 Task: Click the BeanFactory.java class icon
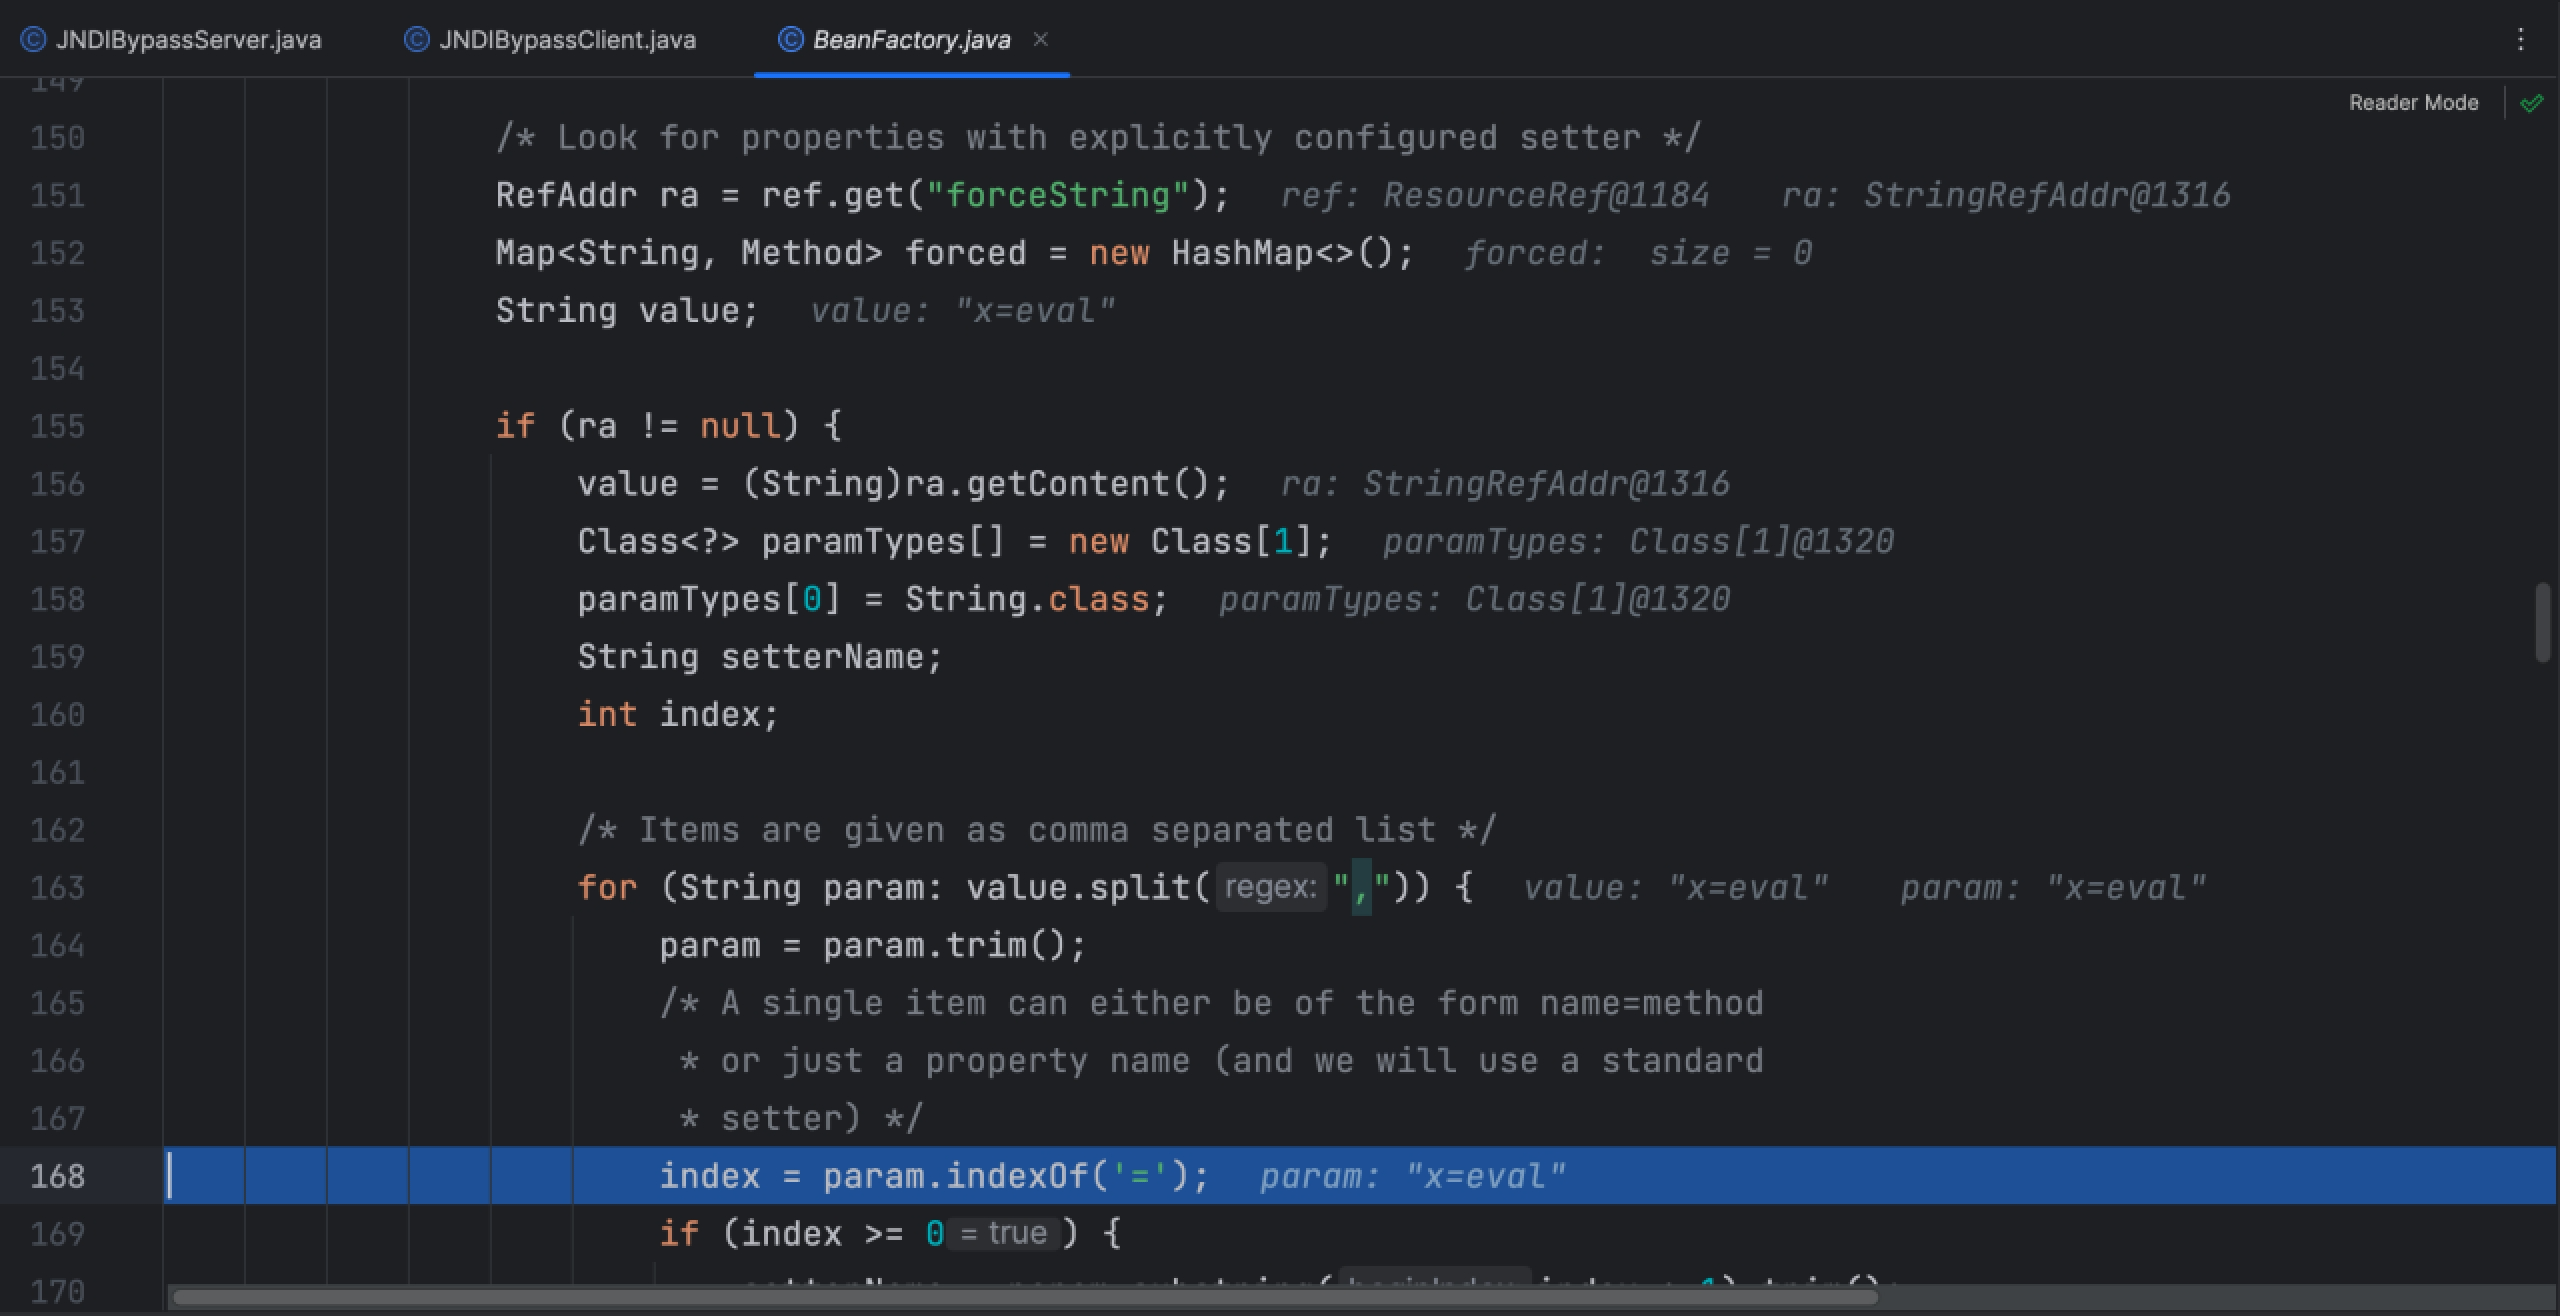click(790, 40)
